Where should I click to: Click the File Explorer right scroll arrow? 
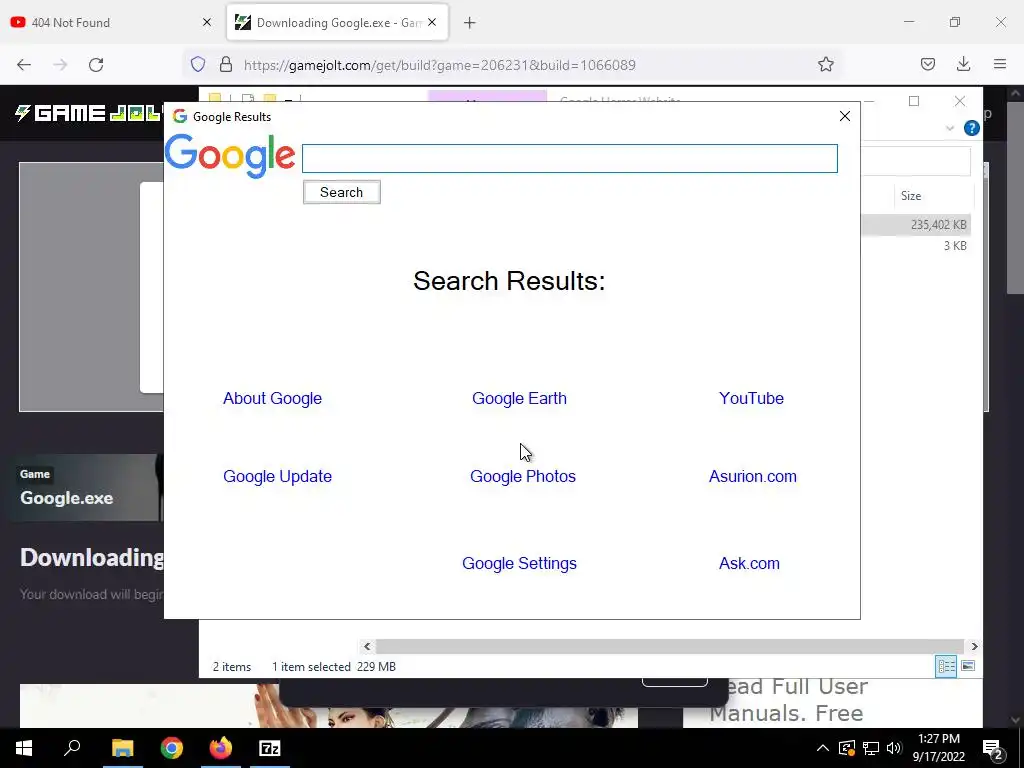click(x=974, y=647)
